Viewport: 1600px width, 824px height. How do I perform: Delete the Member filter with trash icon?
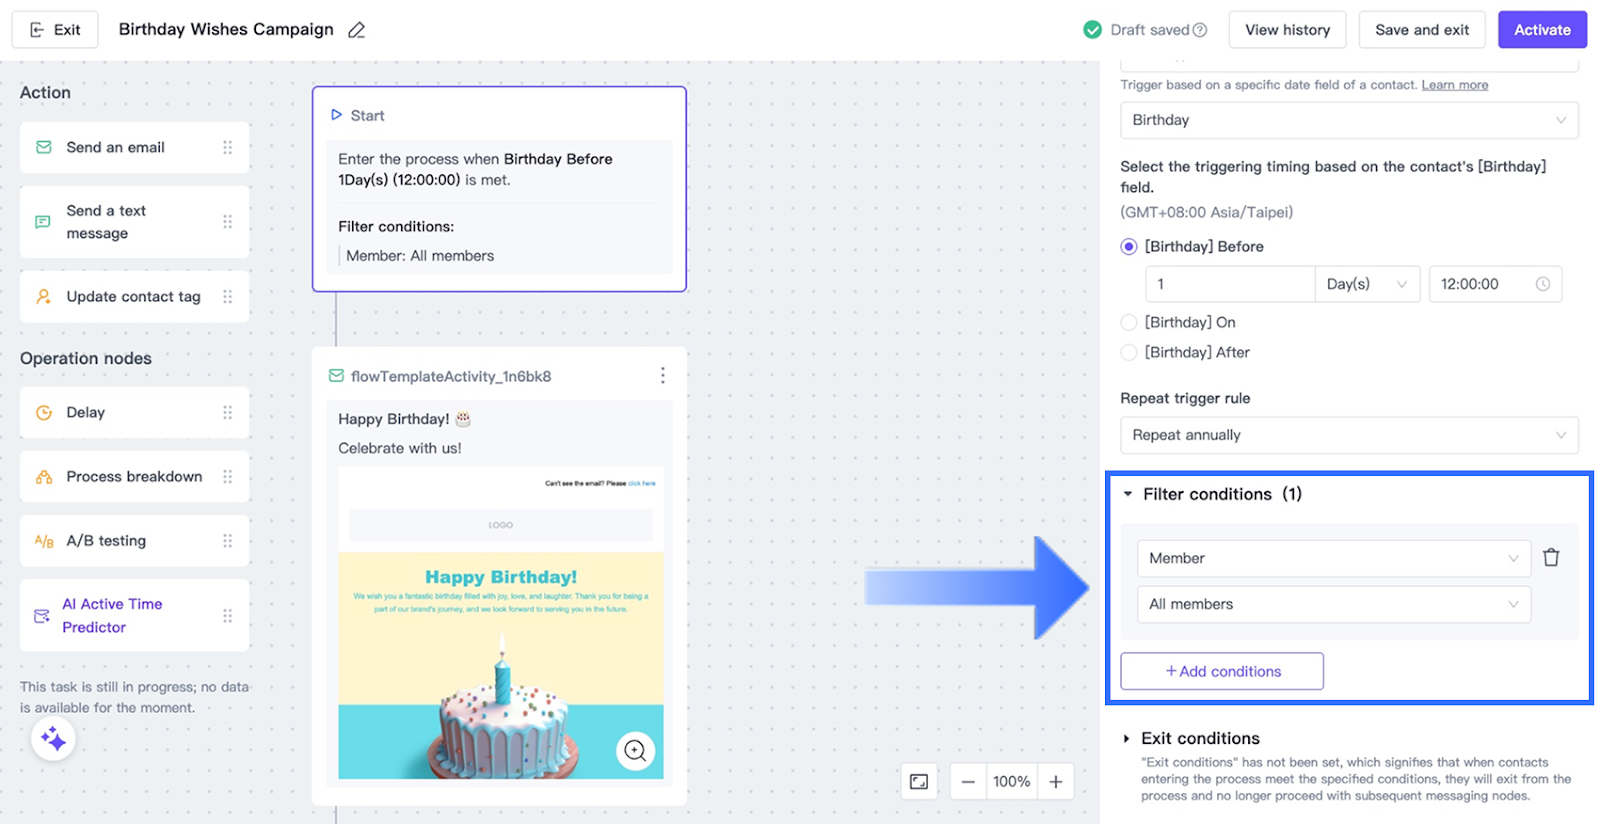tap(1551, 558)
